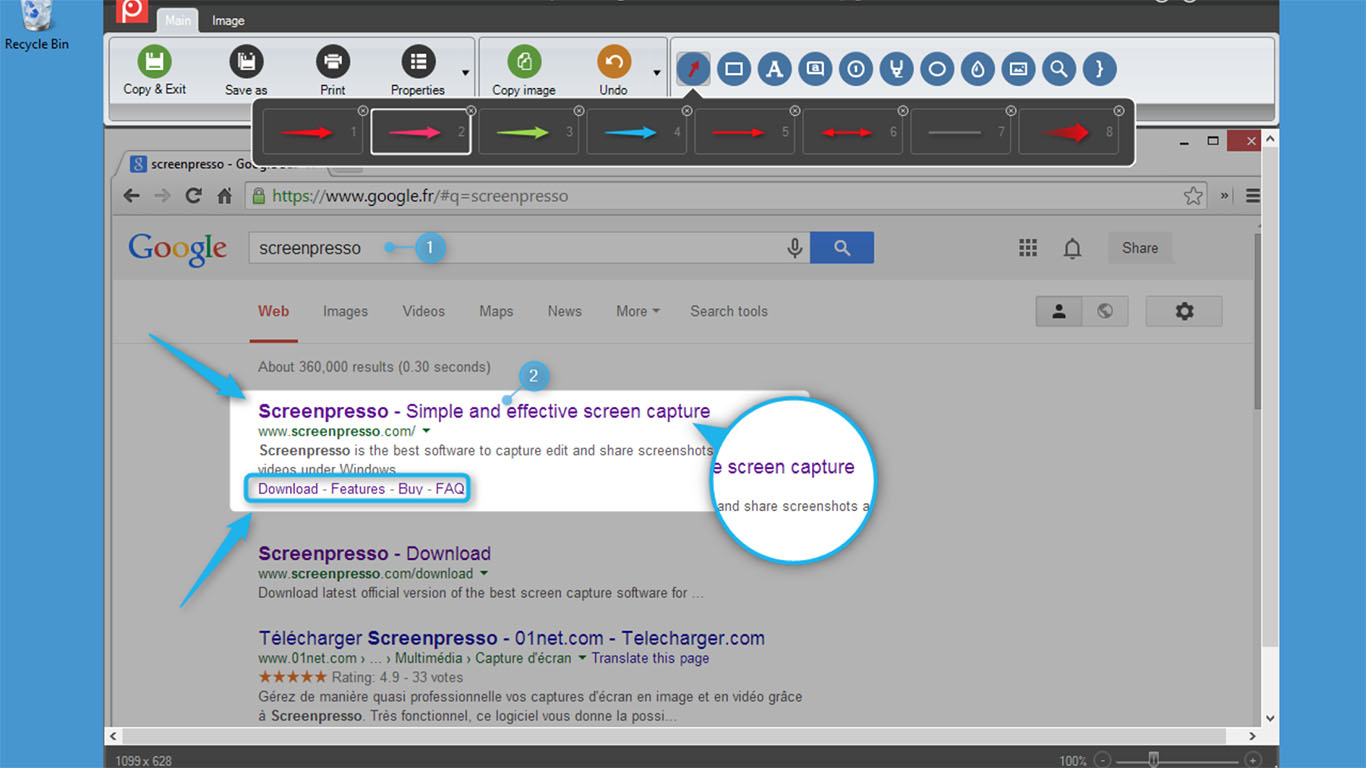Choose thin red arrow preset 5

pyautogui.click(x=745, y=131)
